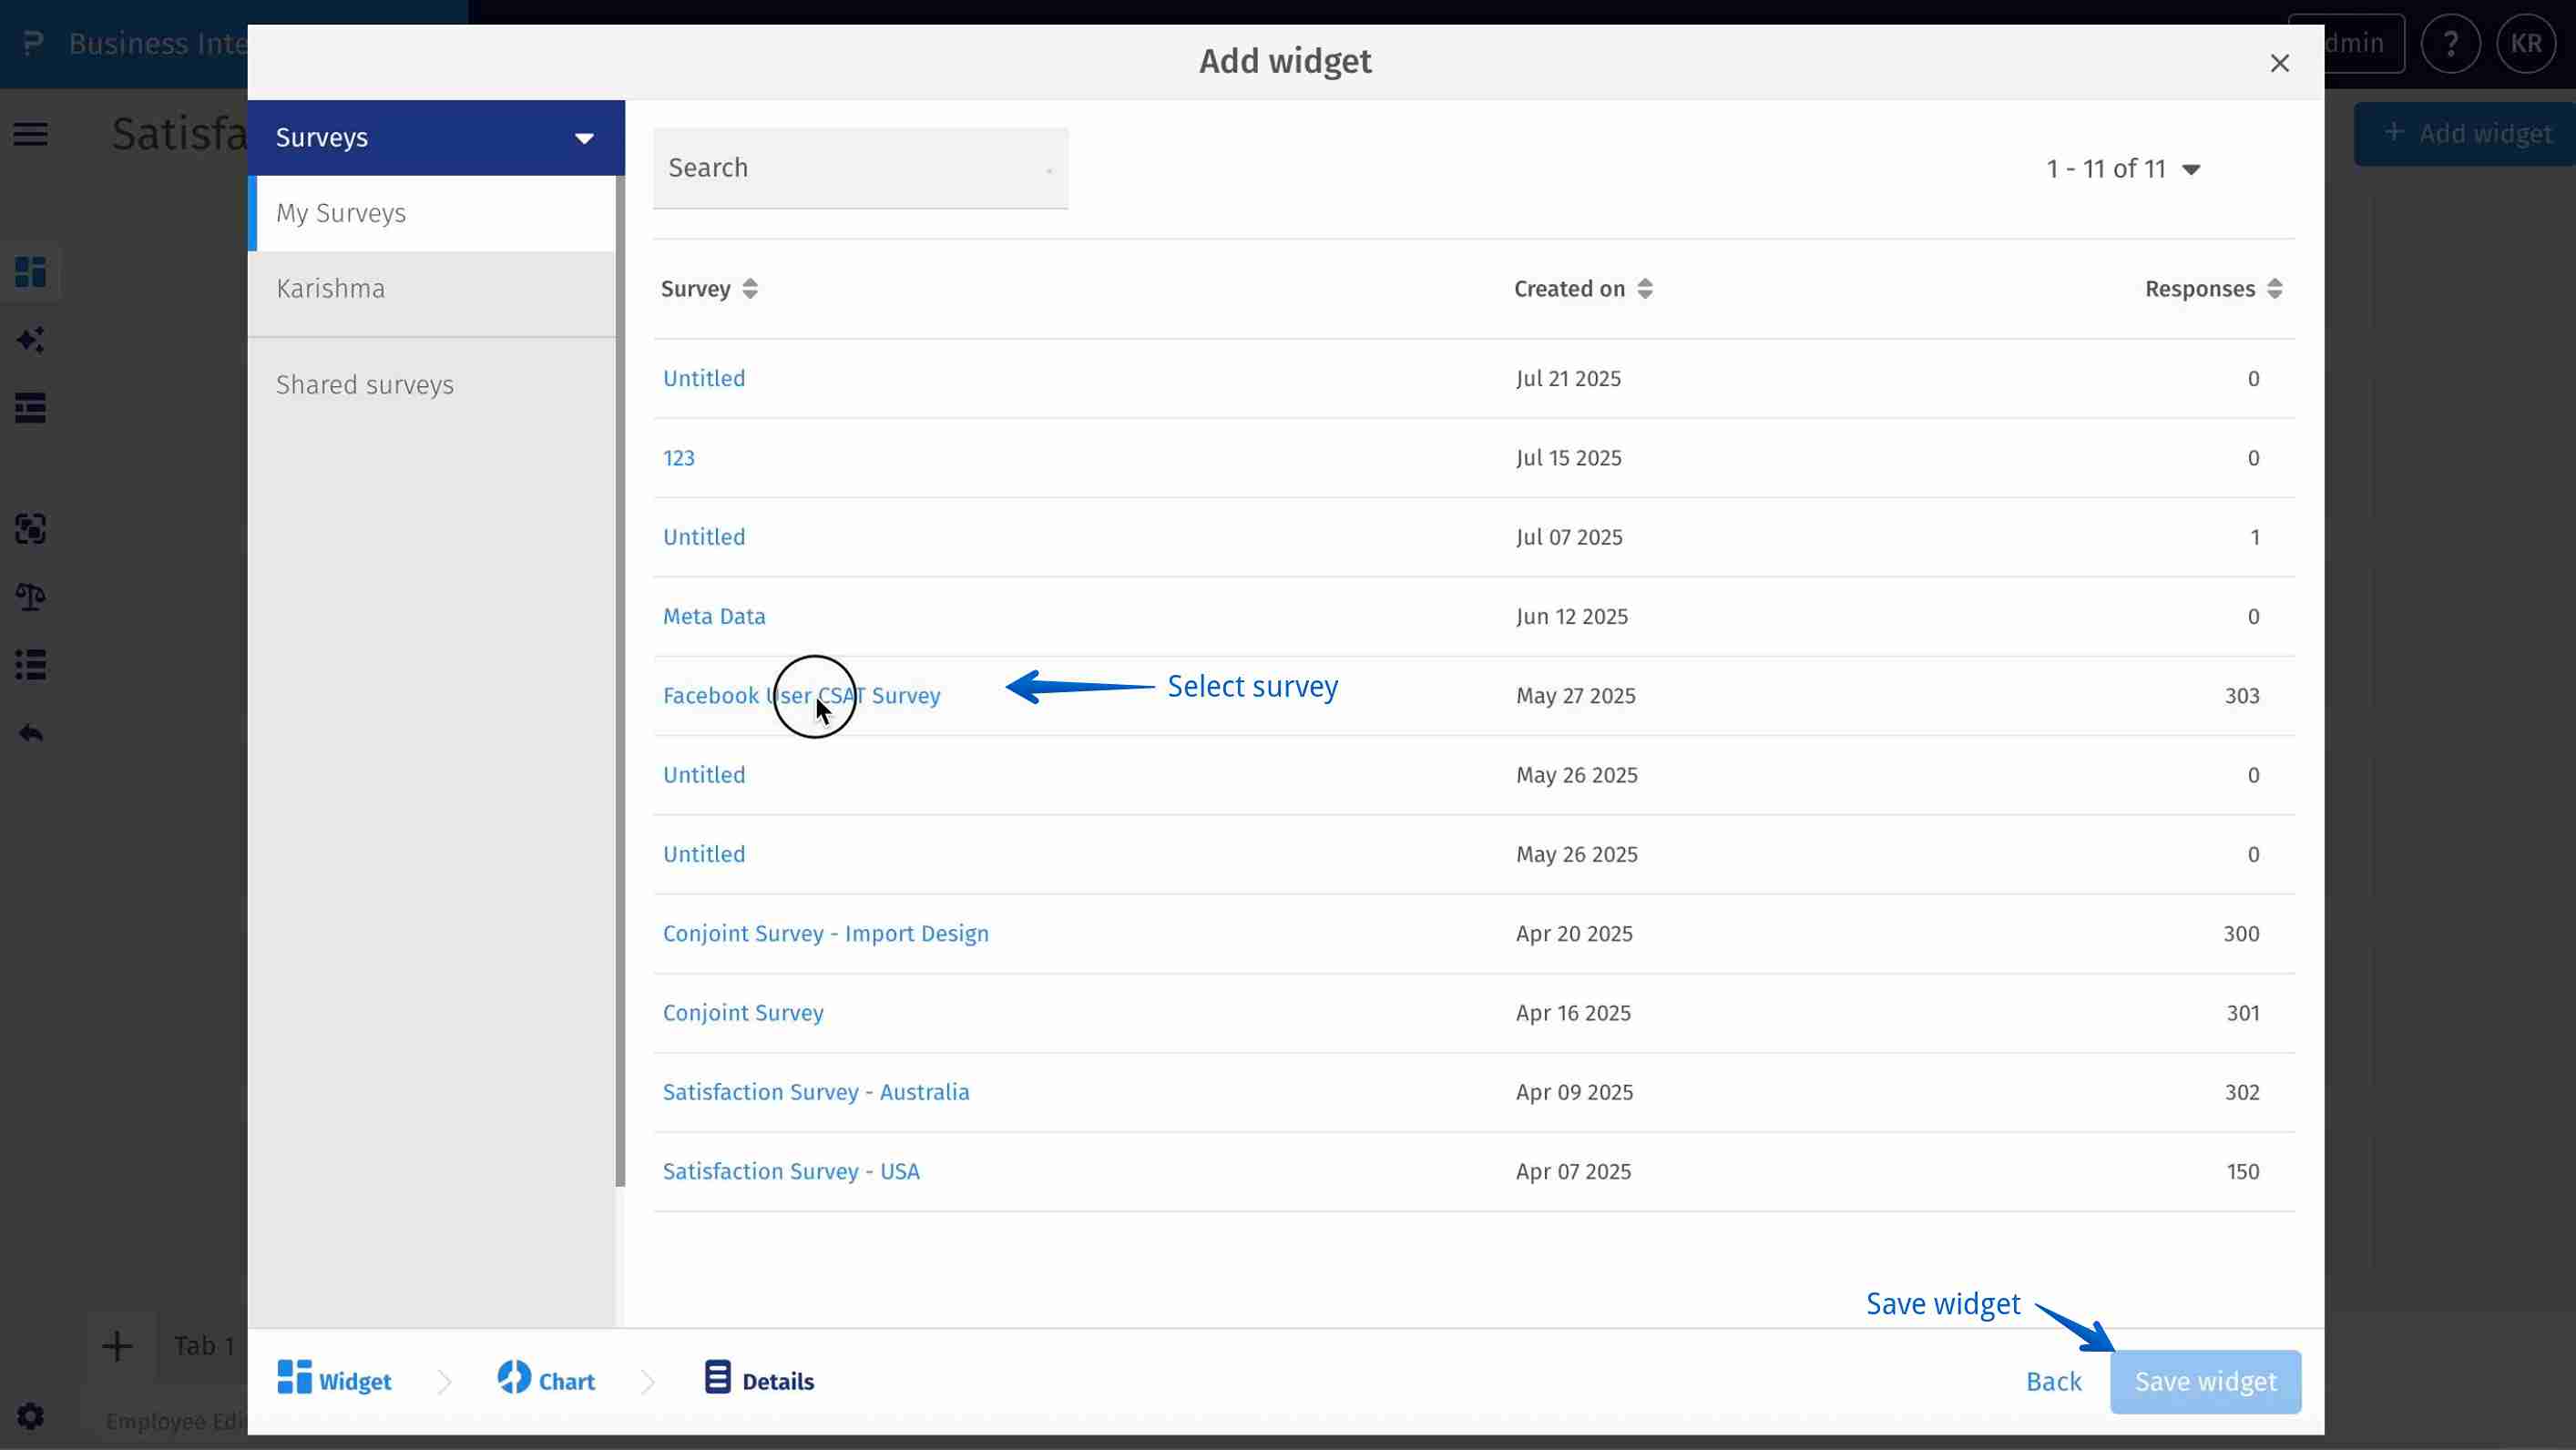Open the hamburger navigation menu
2576x1450 pixels.
coord(30,133)
